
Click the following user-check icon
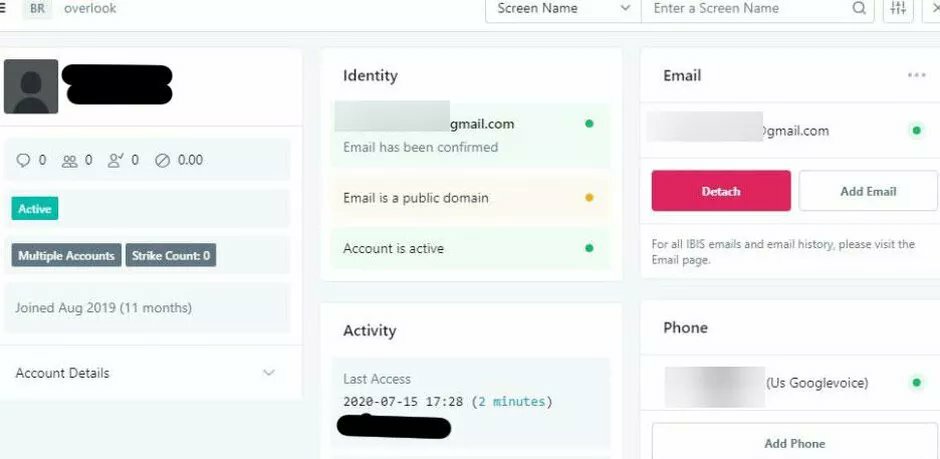115,160
